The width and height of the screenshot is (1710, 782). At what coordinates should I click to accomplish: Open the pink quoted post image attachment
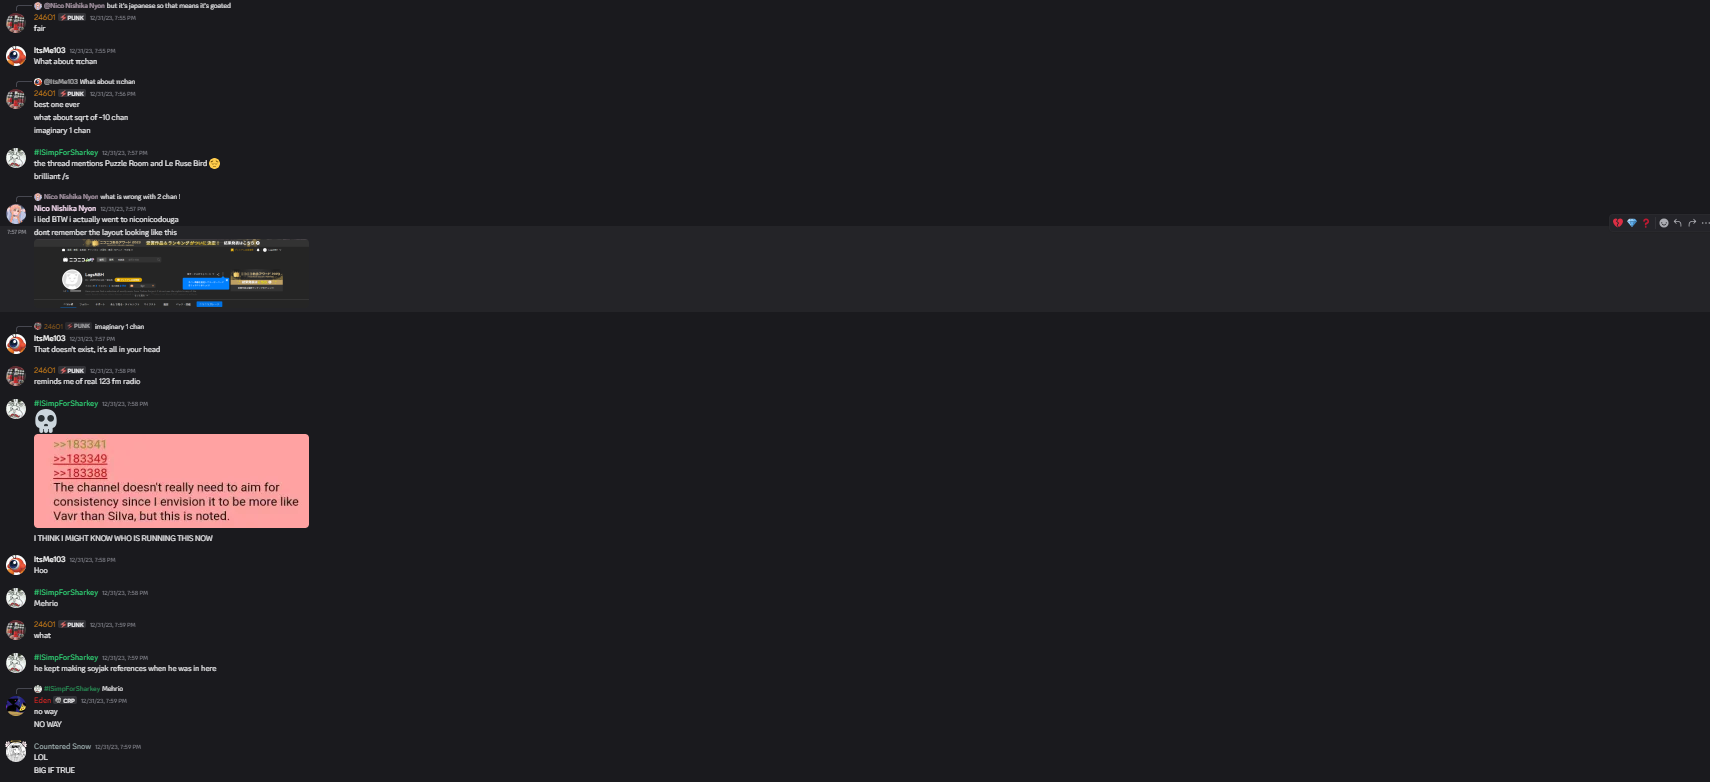171,481
